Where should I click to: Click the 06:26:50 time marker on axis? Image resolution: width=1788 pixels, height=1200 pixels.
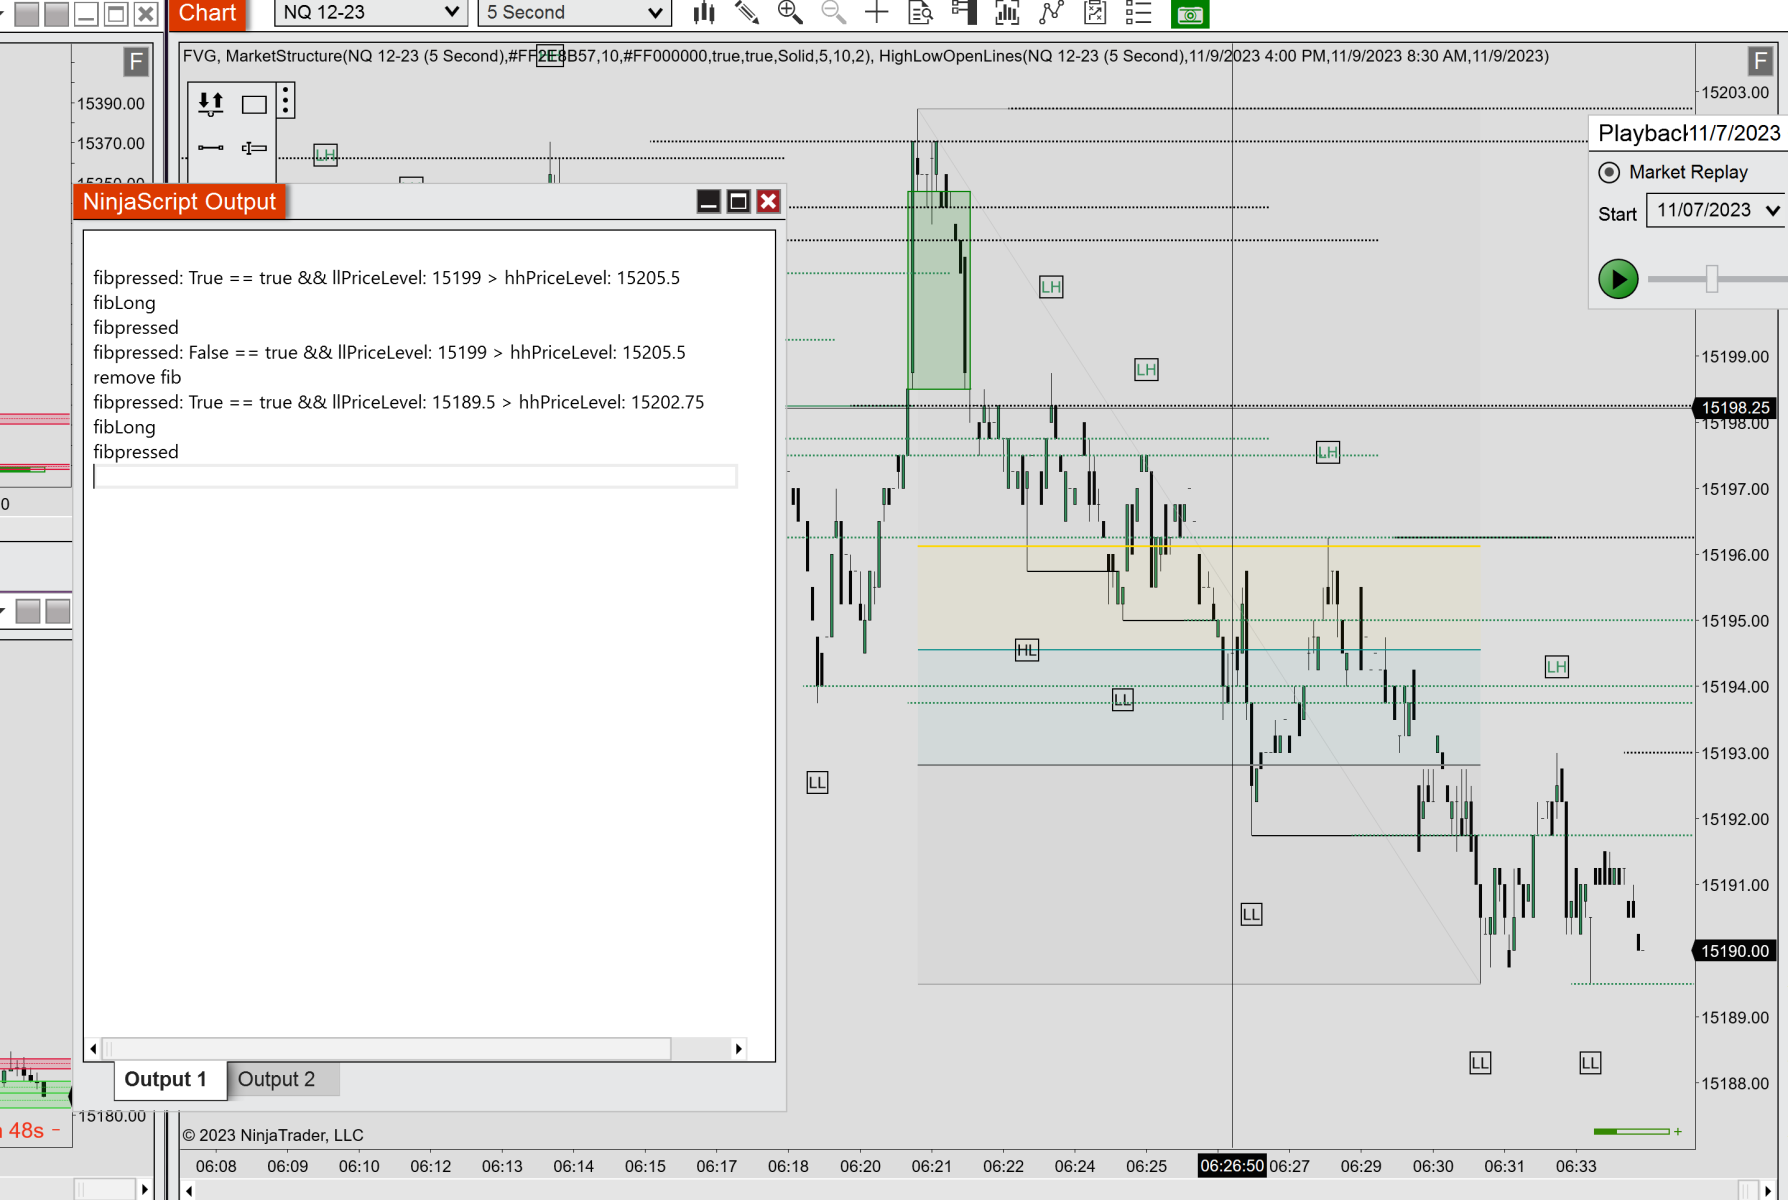[1232, 1166]
